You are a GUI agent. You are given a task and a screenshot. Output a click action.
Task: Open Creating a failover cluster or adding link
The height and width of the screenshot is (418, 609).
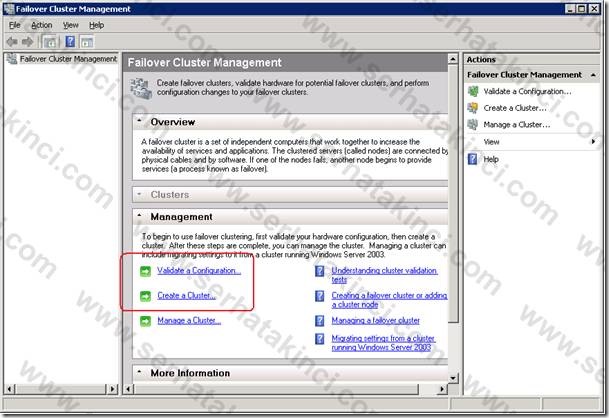pos(390,300)
